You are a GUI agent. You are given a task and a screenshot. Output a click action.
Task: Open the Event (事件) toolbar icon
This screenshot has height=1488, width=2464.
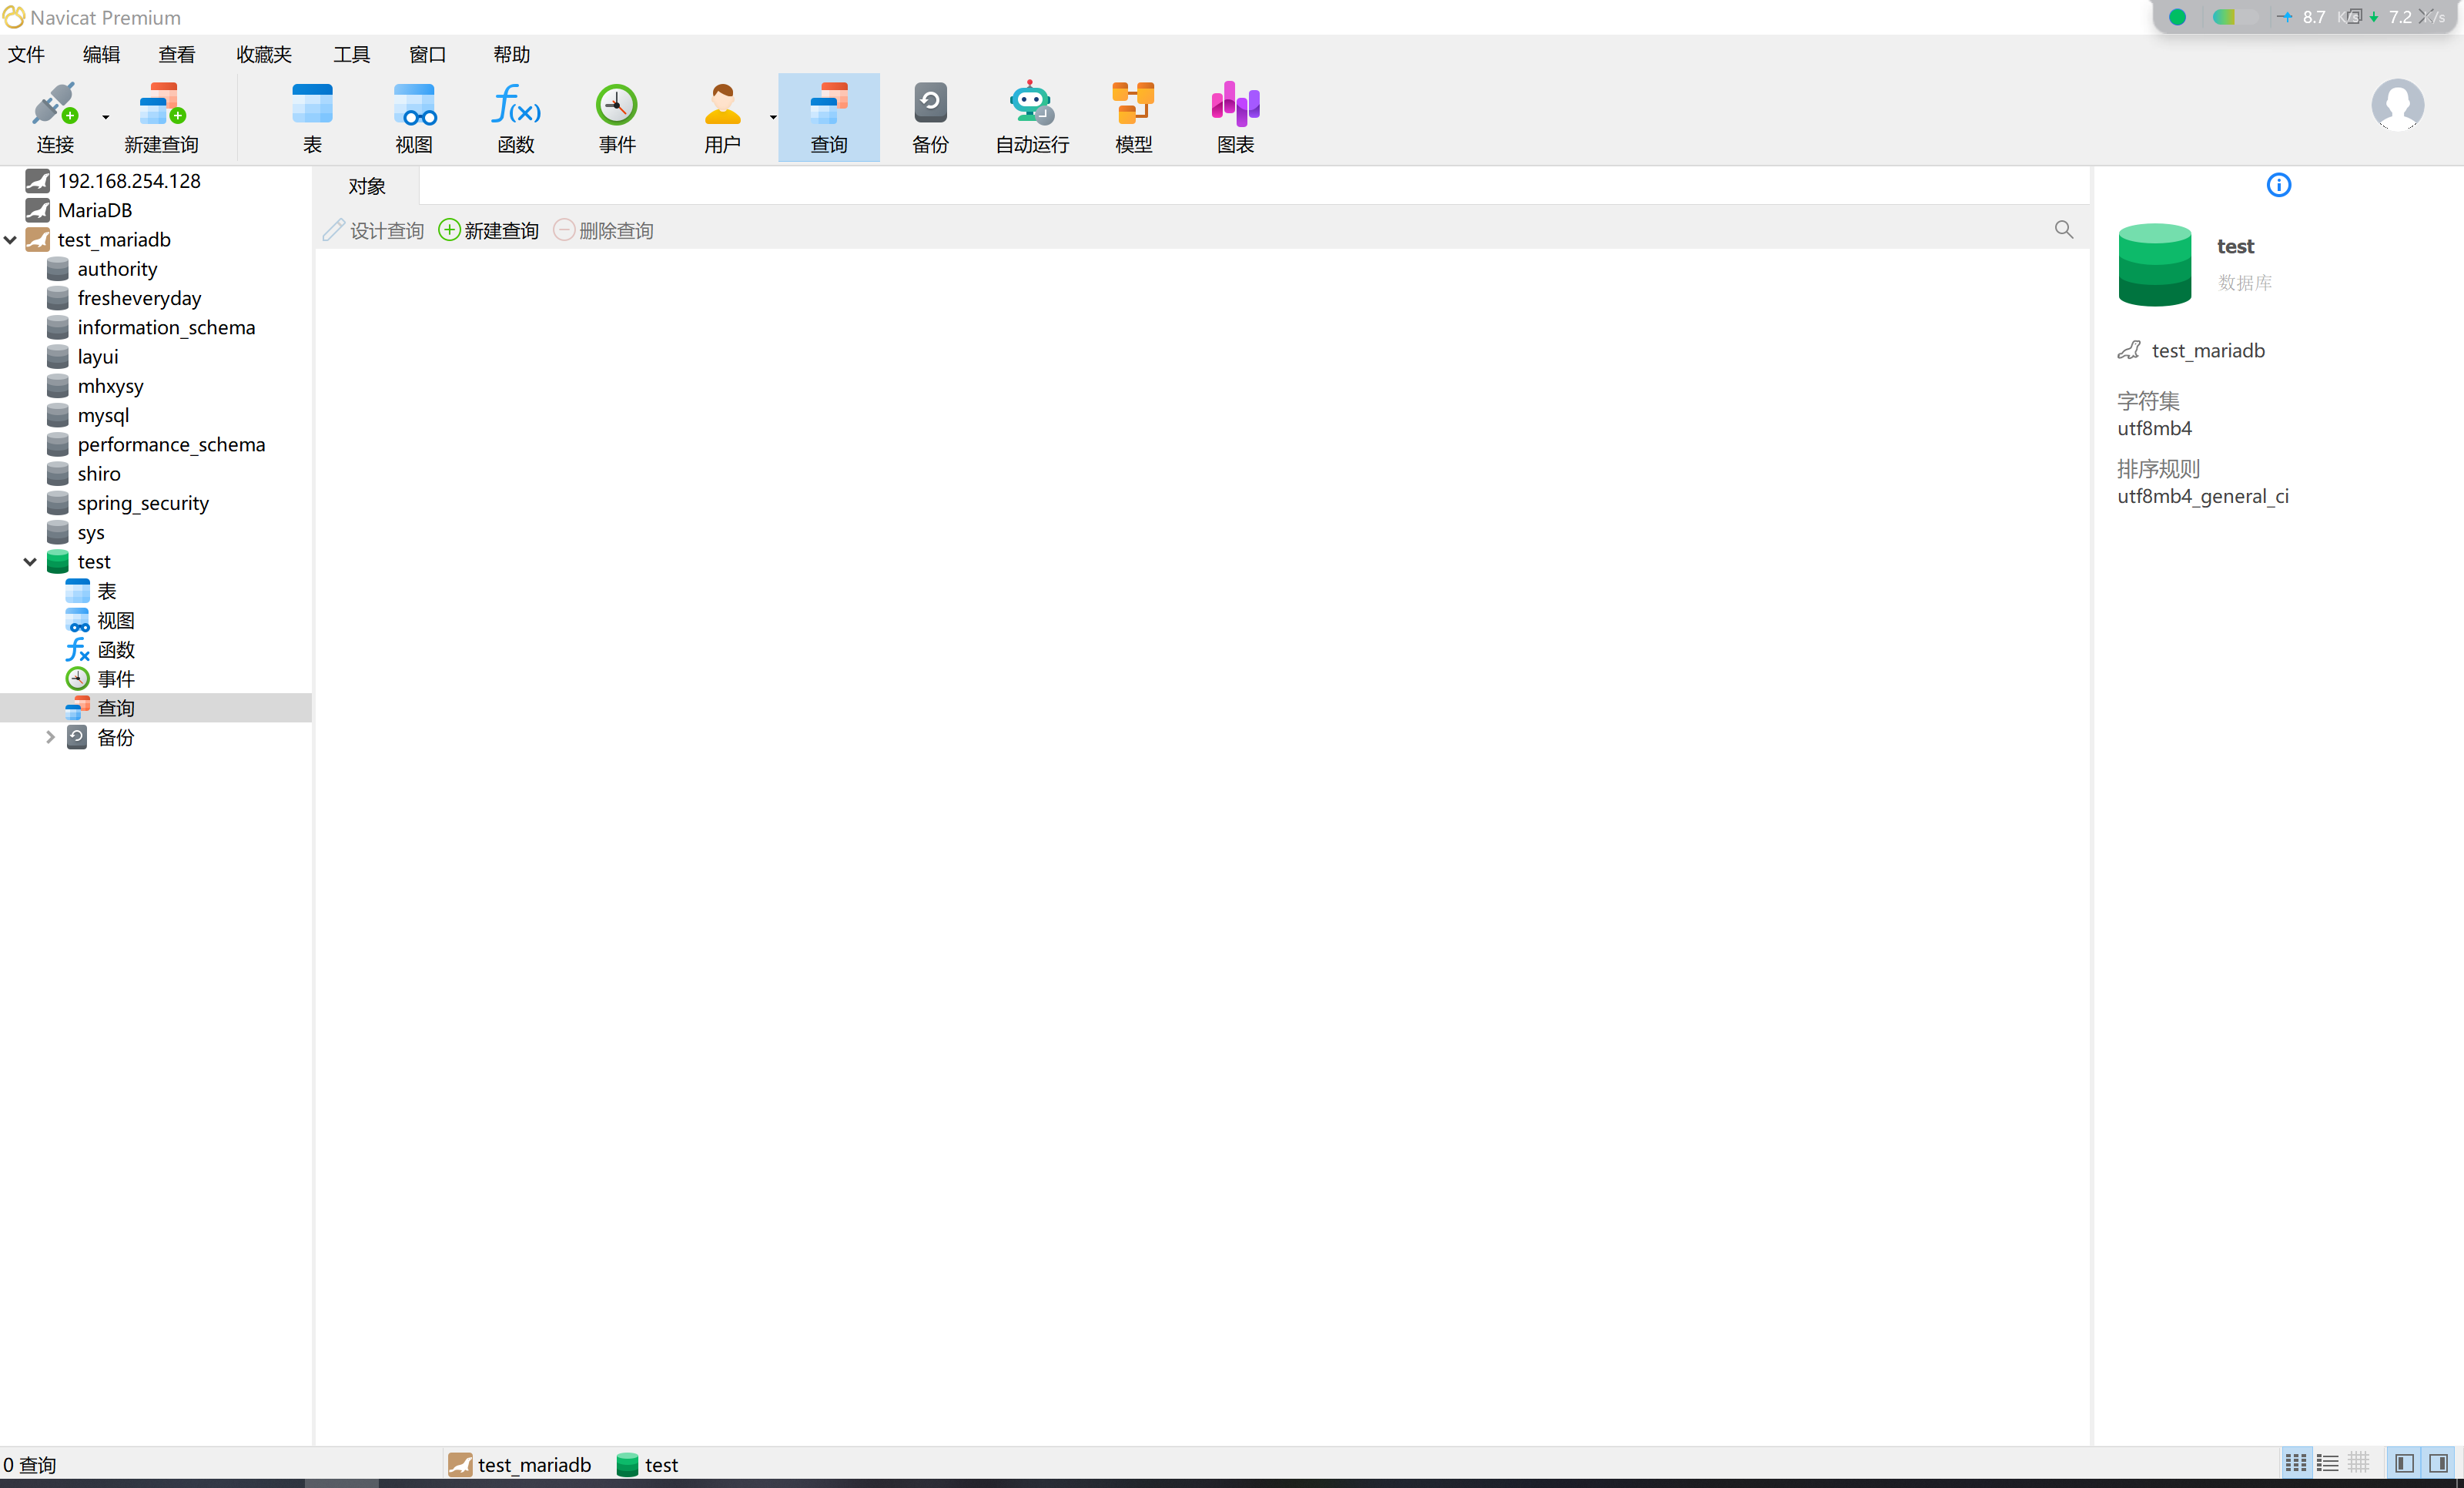tap(617, 117)
